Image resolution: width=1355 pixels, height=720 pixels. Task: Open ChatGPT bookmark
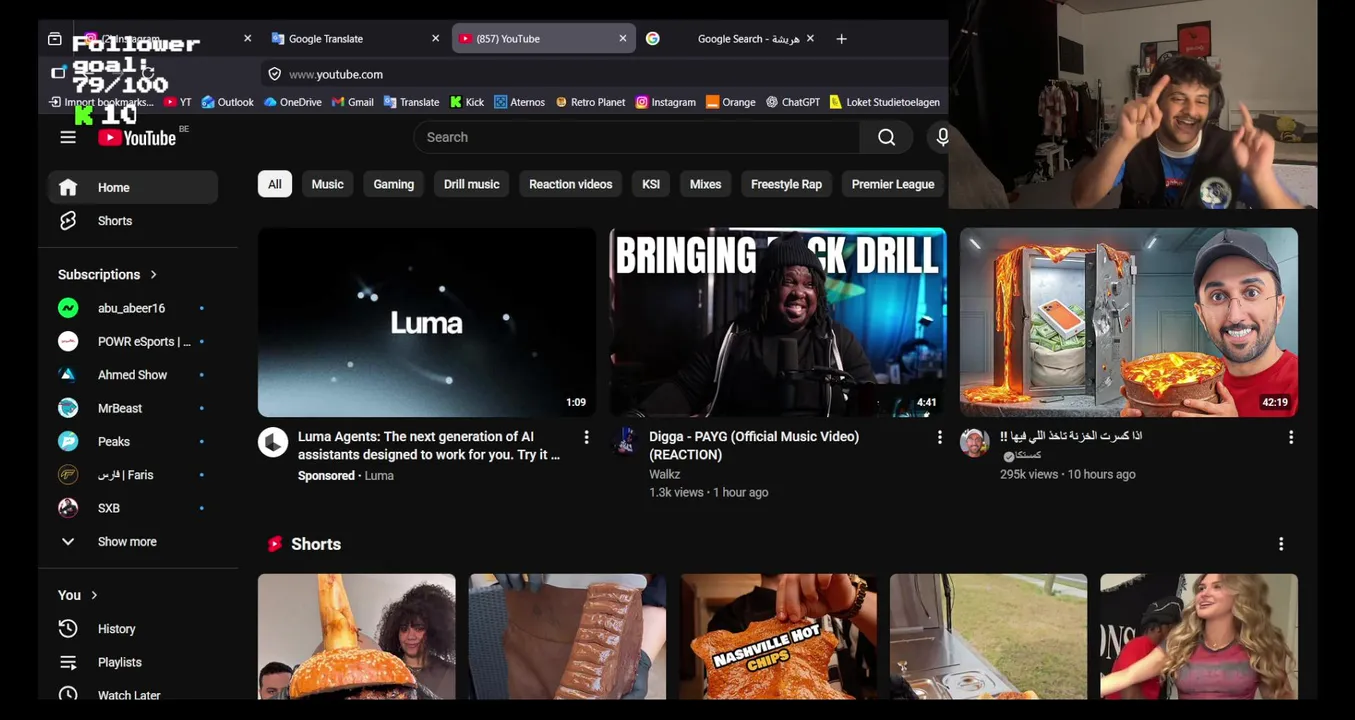click(x=793, y=102)
